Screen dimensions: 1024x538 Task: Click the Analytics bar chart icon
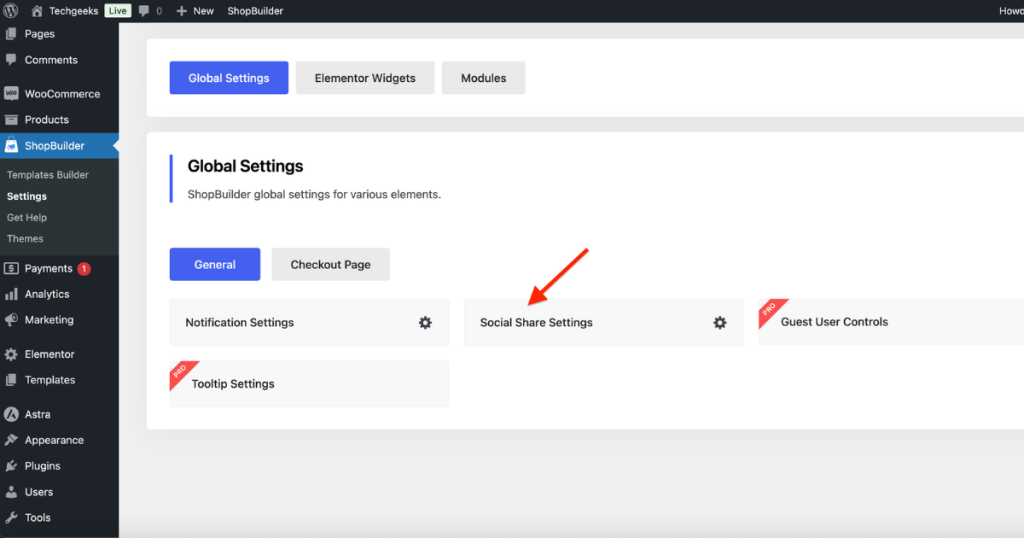pyautogui.click(x=11, y=294)
